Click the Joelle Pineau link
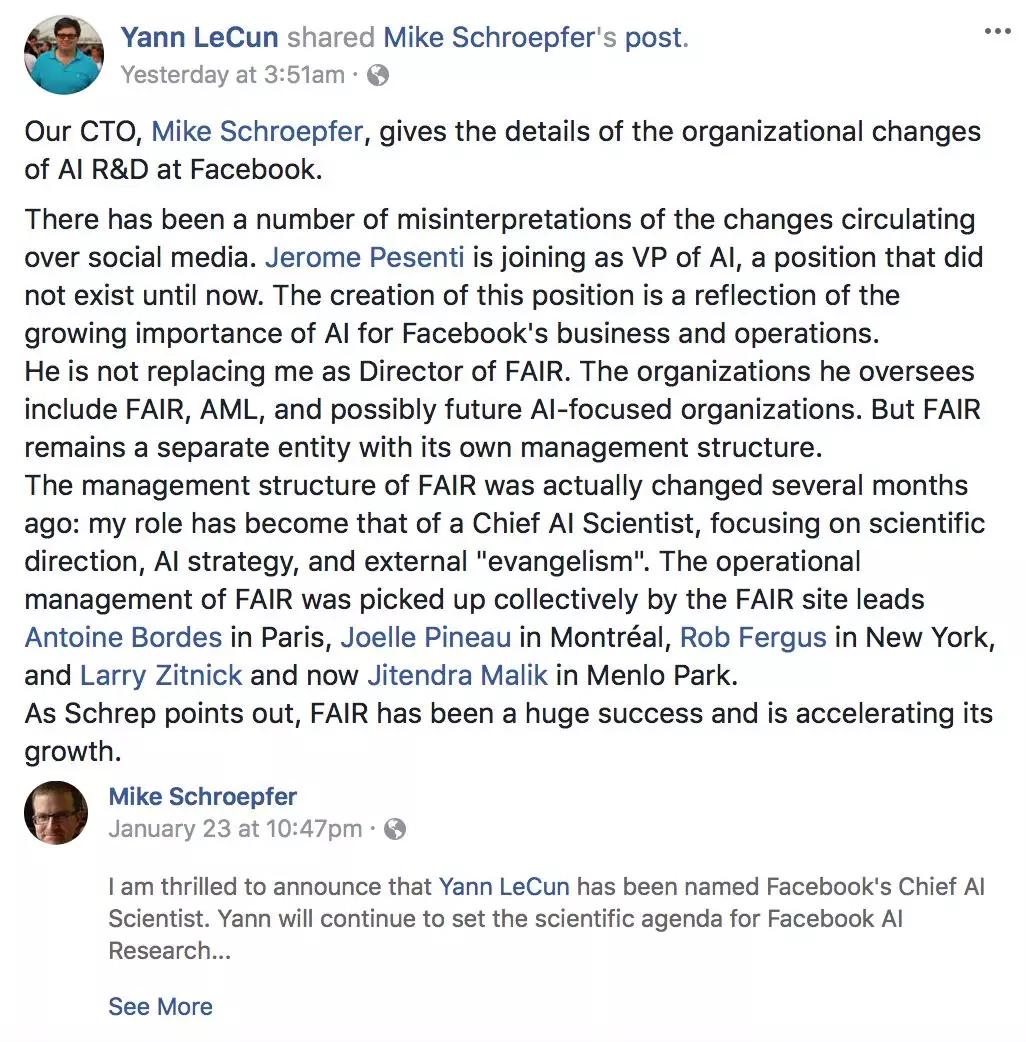Image resolution: width=1026 pixels, height=1042 pixels. pos(426,637)
